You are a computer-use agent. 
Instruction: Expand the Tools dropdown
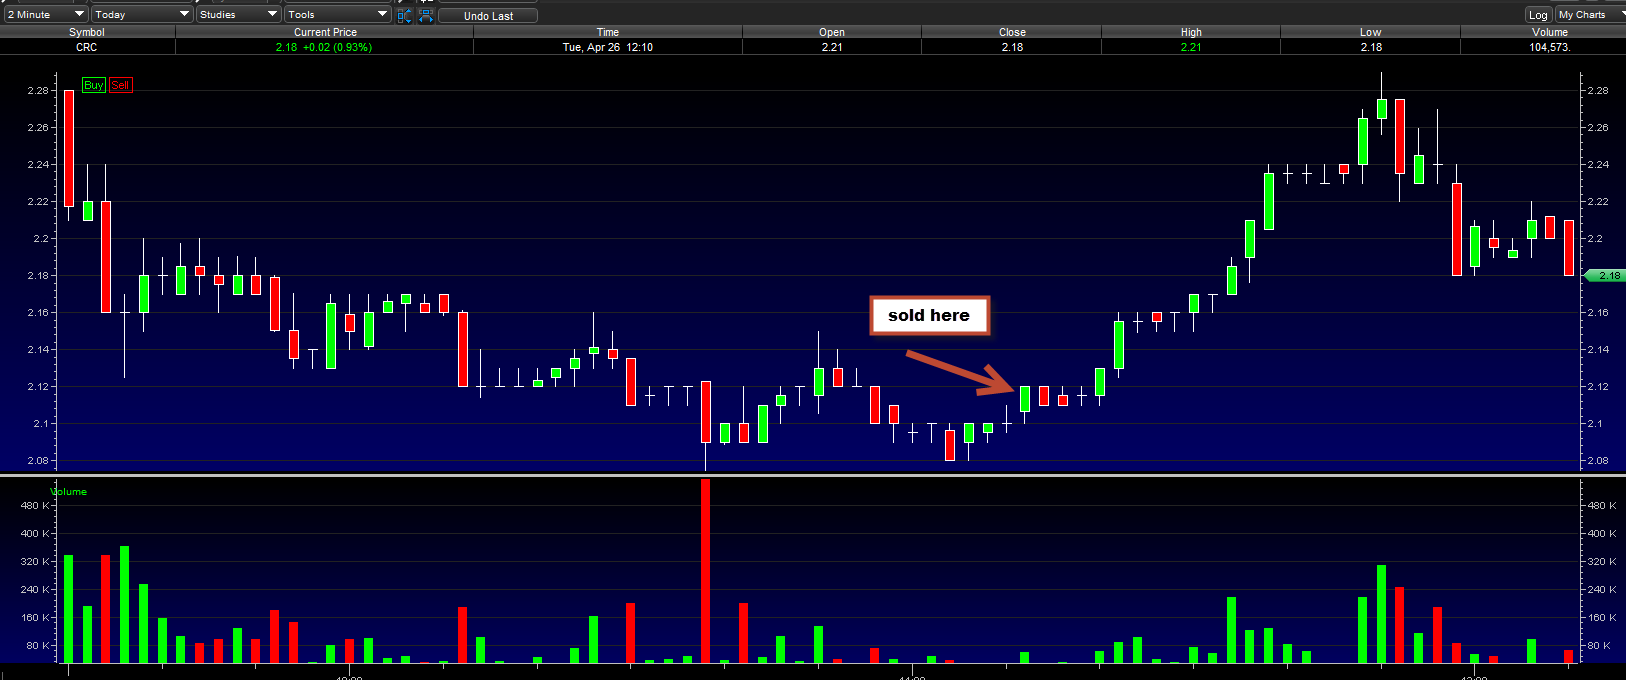click(337, 14)
